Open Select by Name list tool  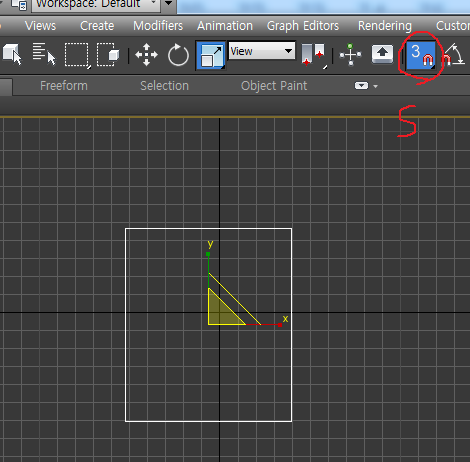pyautogui.click(x=44, y=54)
